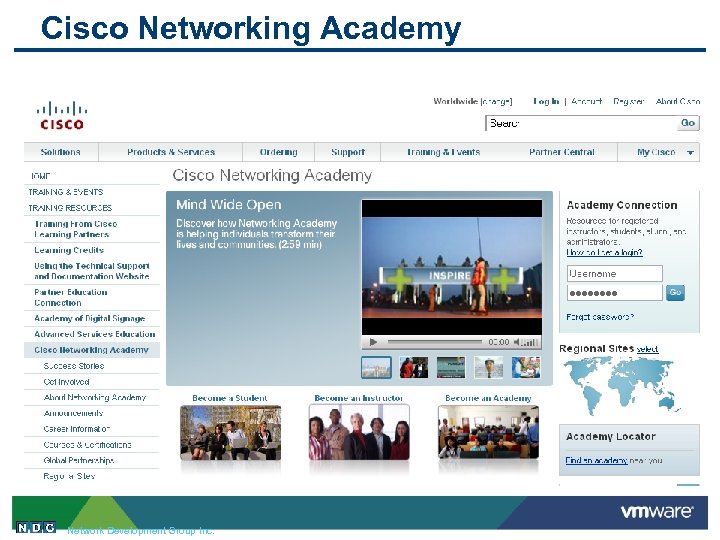Open Training & Events menu

click(444, 152)
